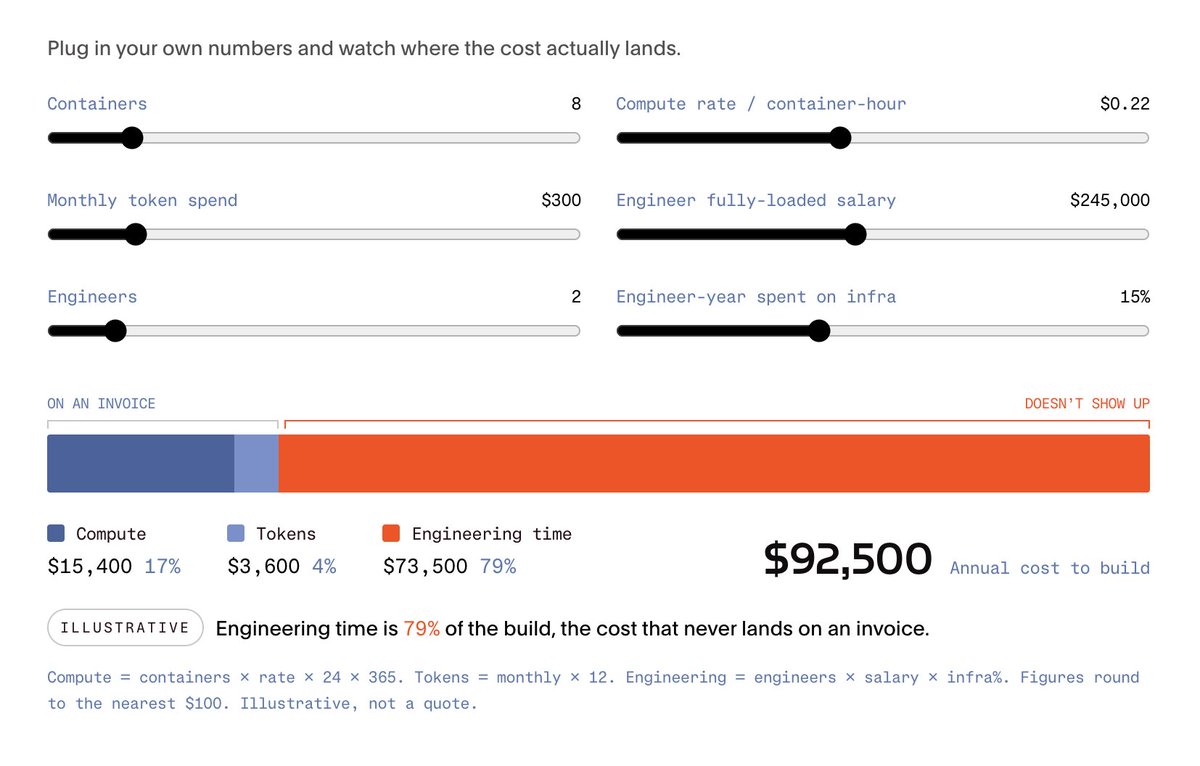1200x766 pixels.
Task: Click the Engineers slider thumb
Action: [115, 331]
